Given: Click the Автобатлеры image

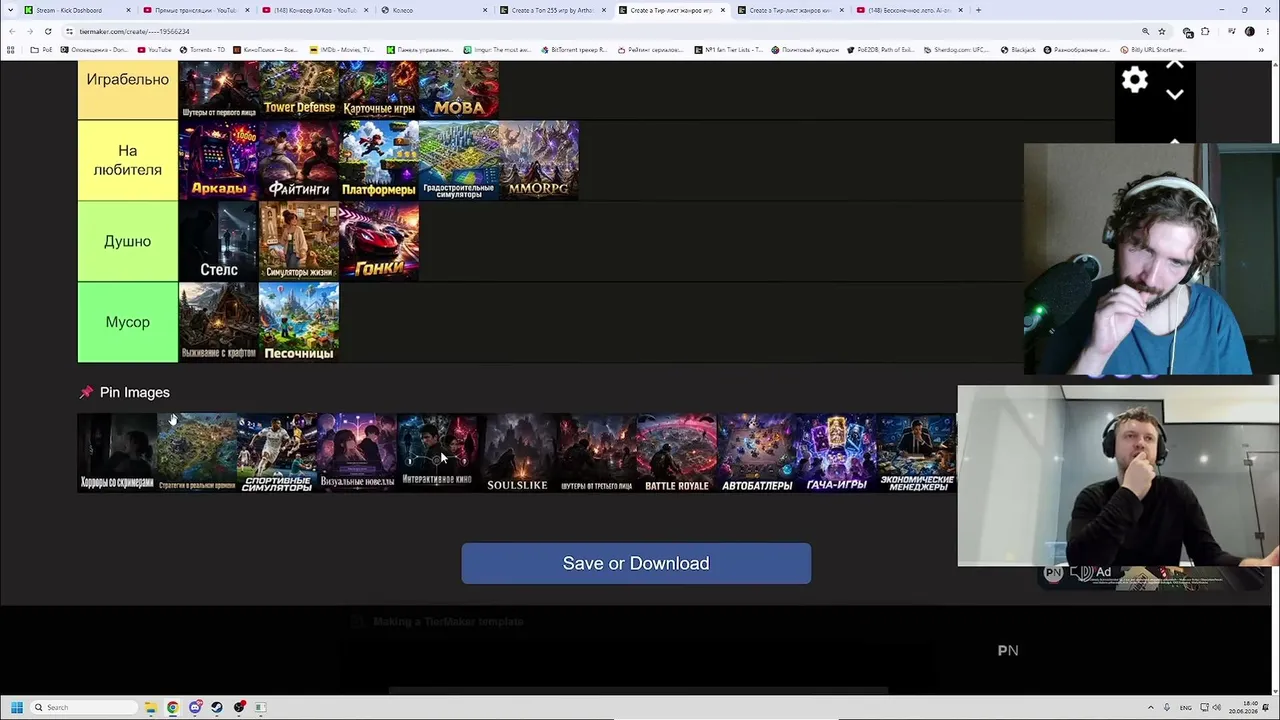Looking at the screenshot, I should tap(757, 453).
